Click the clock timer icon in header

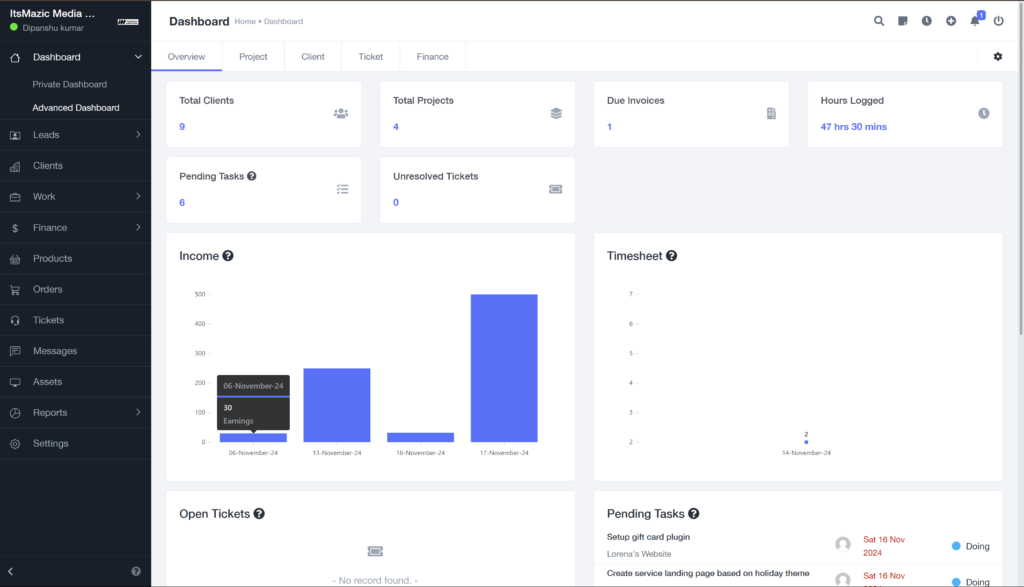coord(927,21)
